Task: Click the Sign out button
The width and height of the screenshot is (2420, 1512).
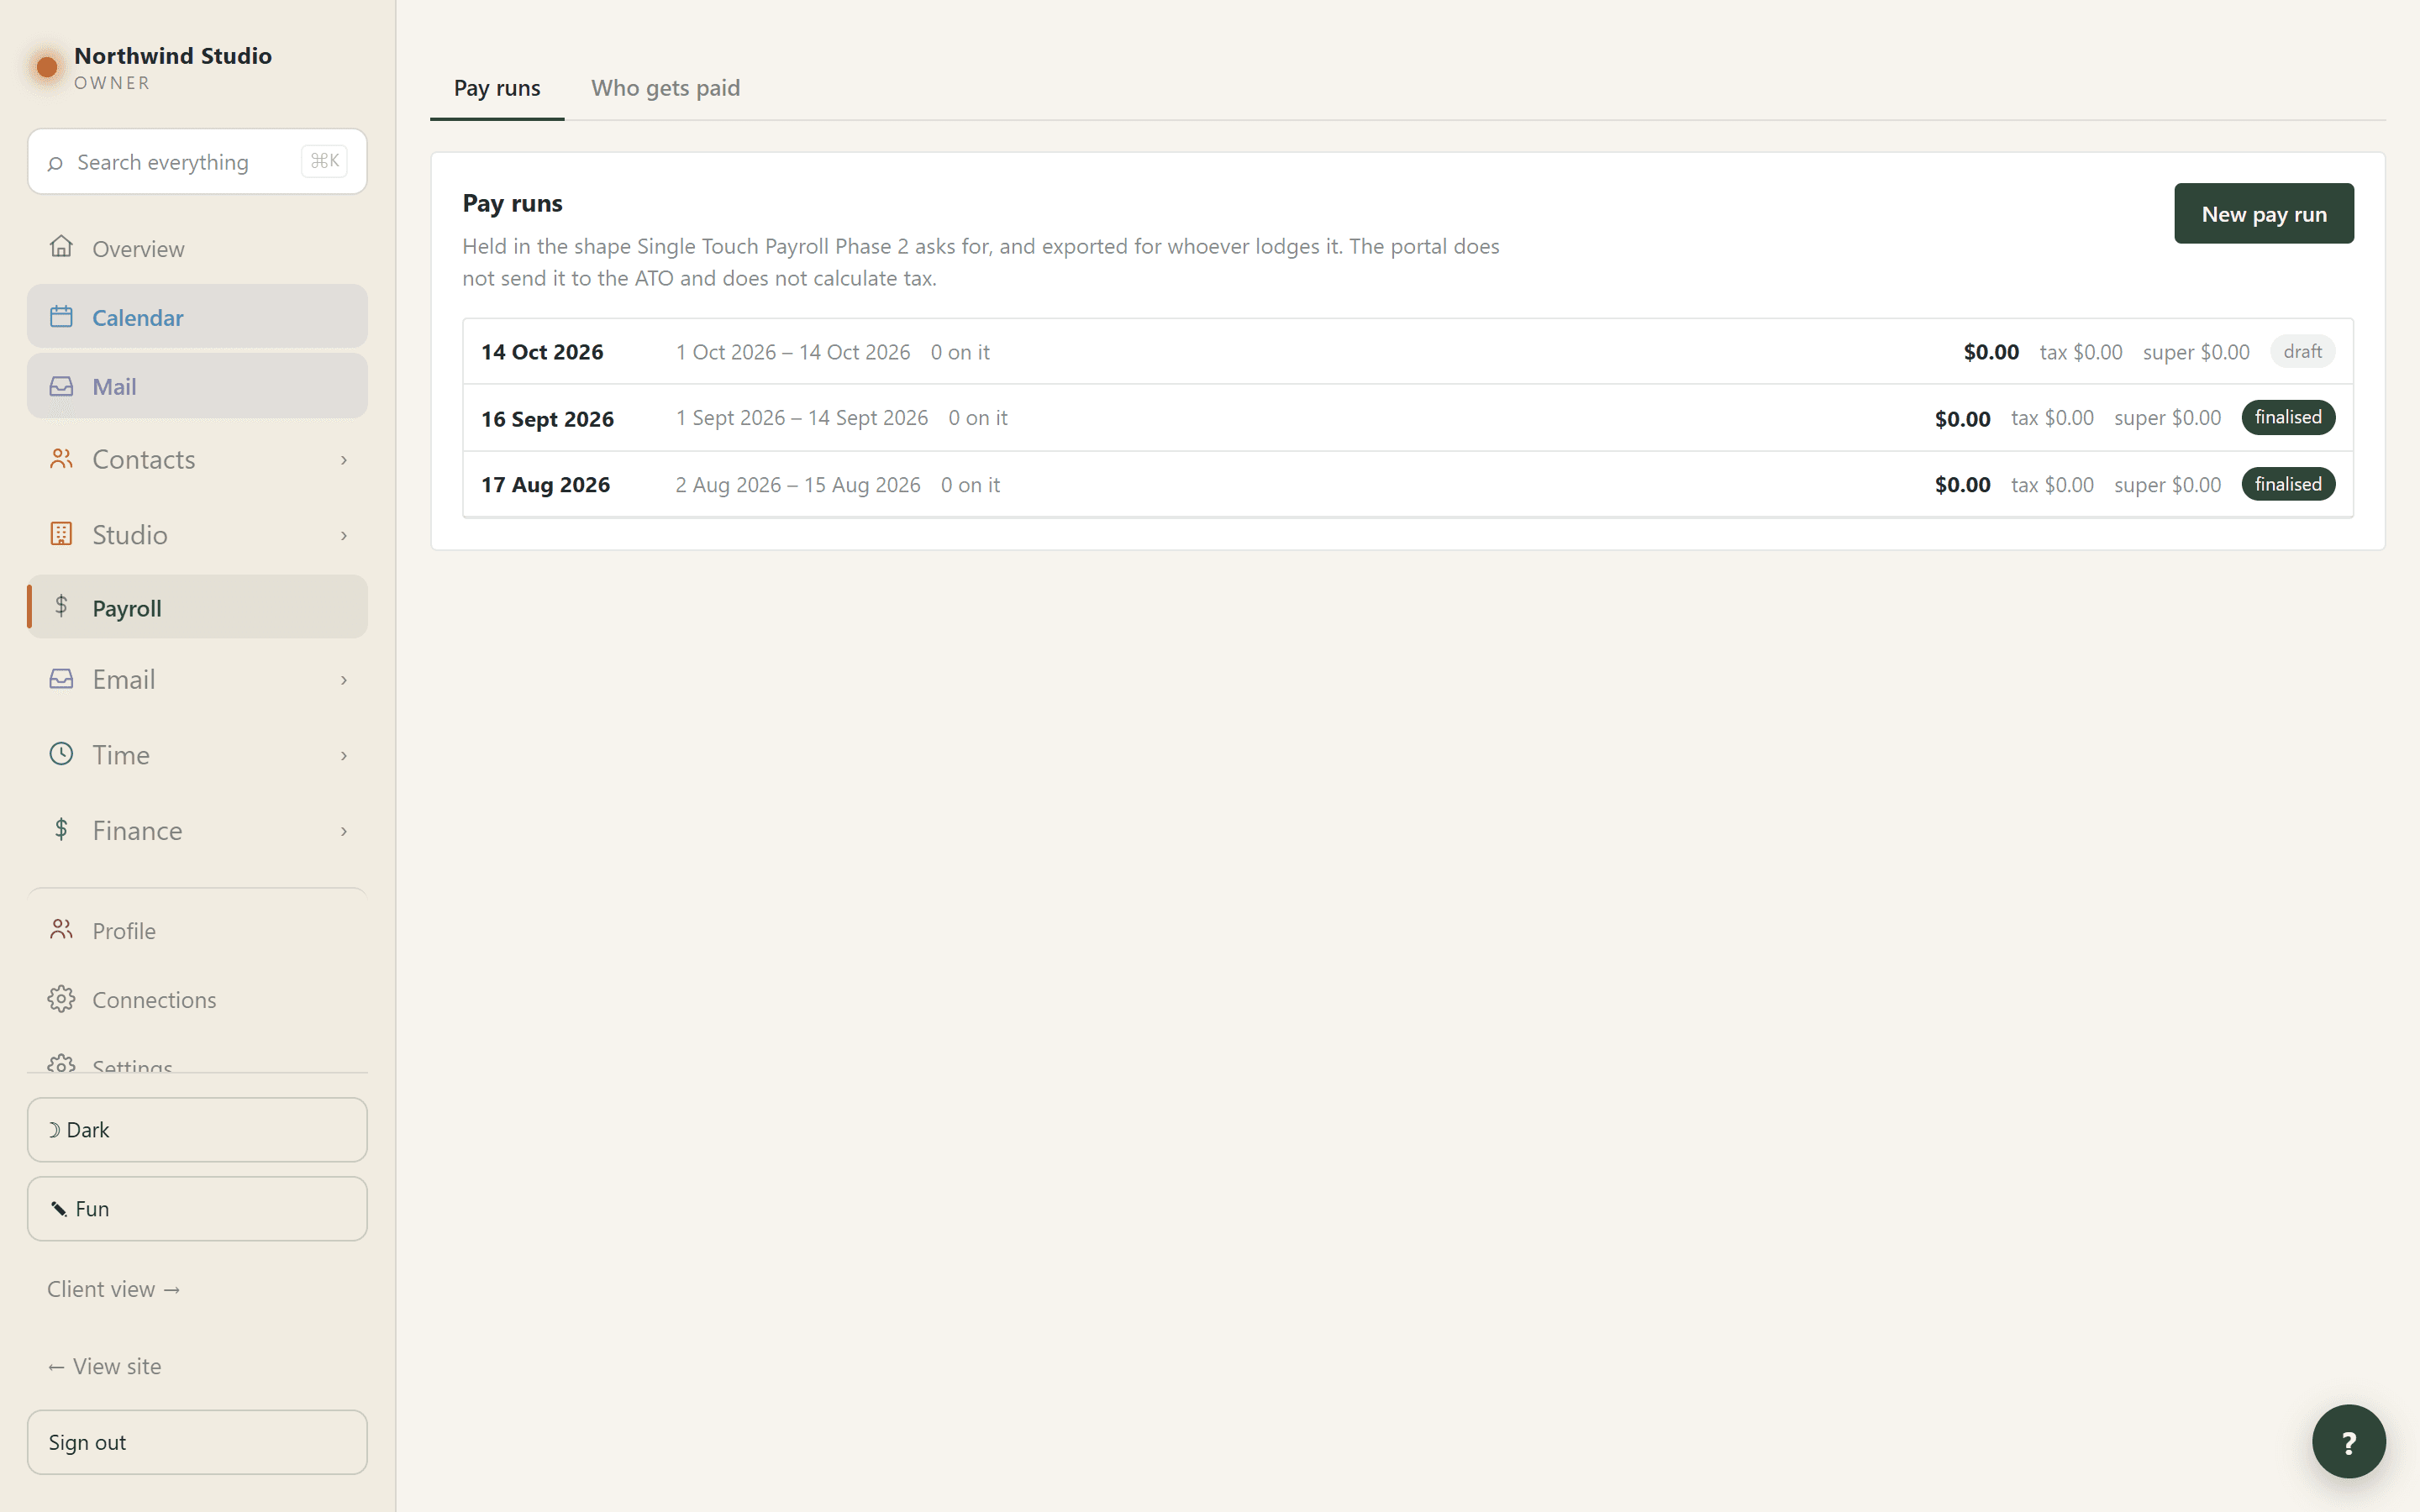Action: pos(197,1442)
